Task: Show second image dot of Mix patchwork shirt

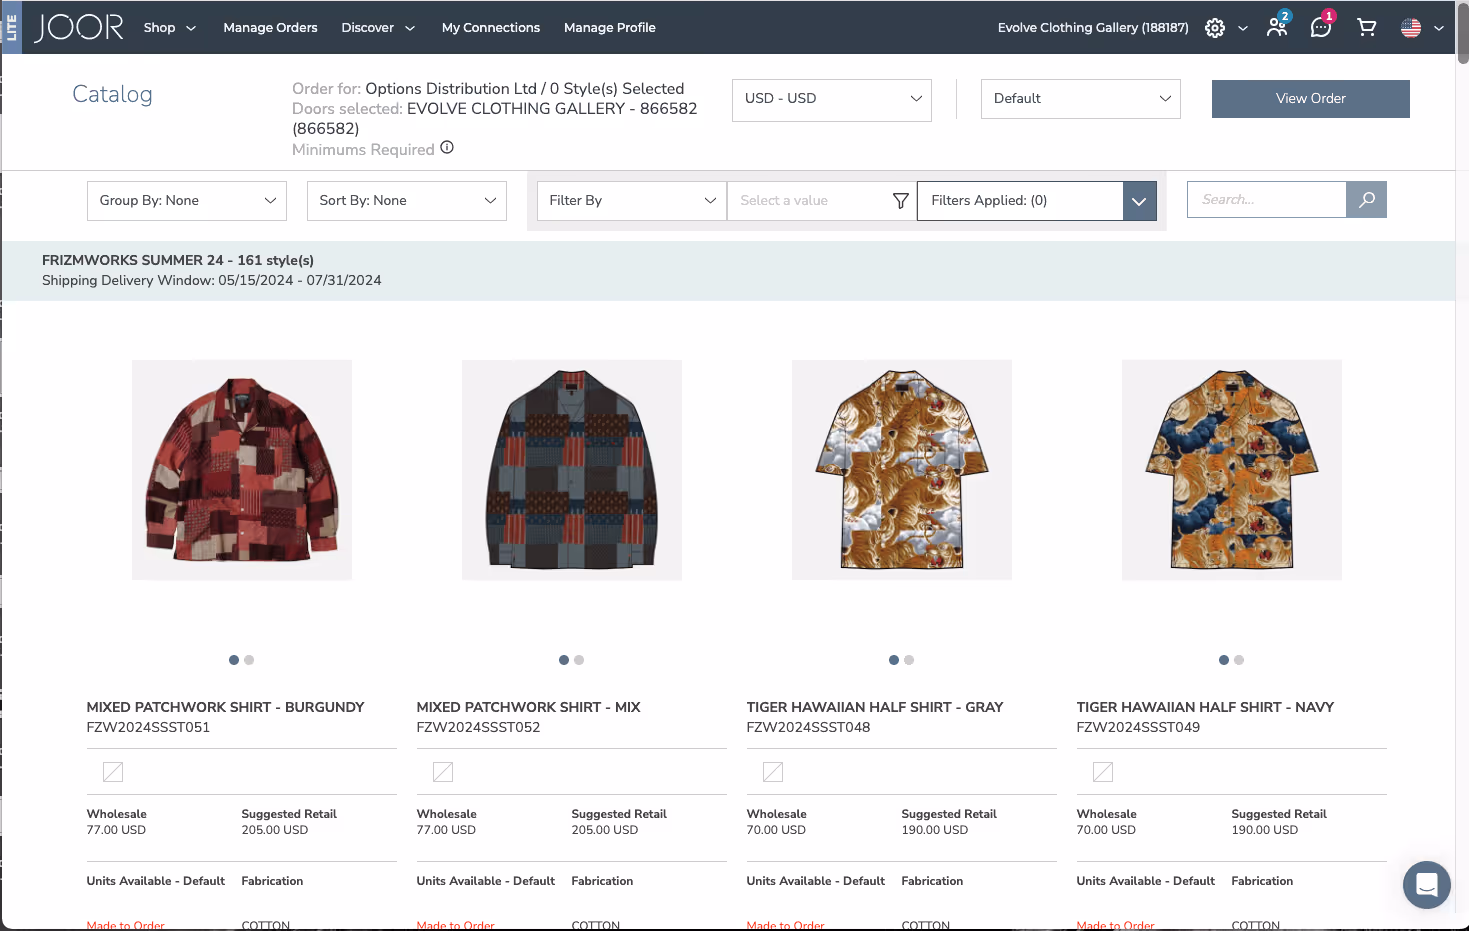Action: click(x=579, y=660)
